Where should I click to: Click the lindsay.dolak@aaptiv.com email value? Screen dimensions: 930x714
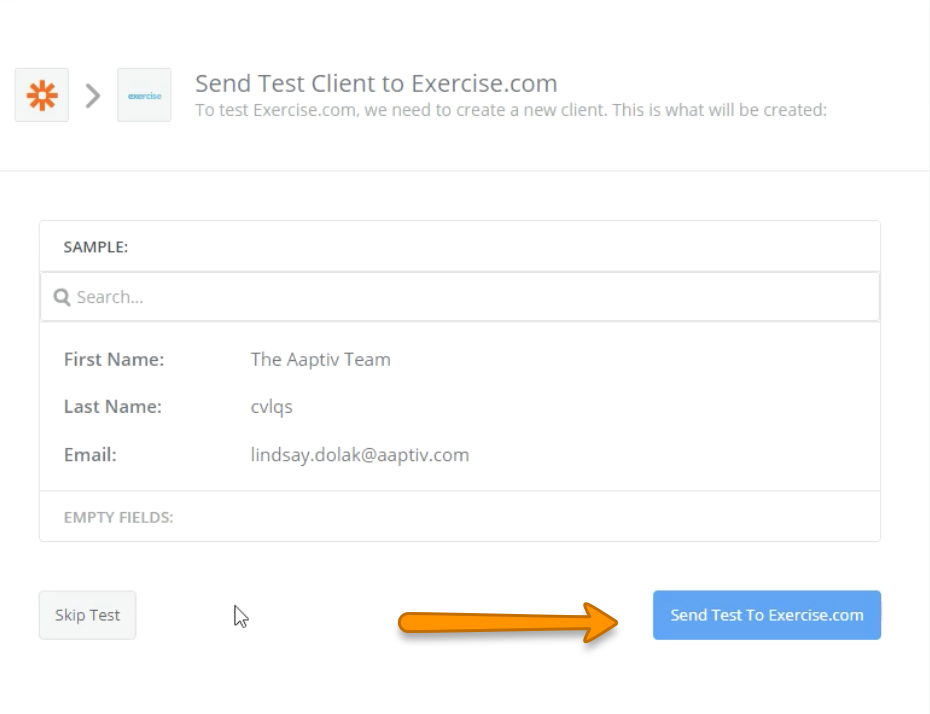[x=359, y=455]
